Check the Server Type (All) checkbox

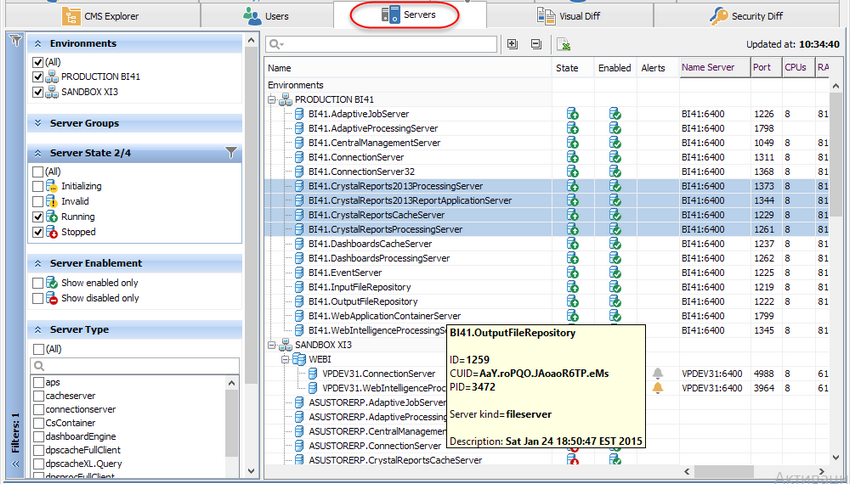[x=38, y=349]
